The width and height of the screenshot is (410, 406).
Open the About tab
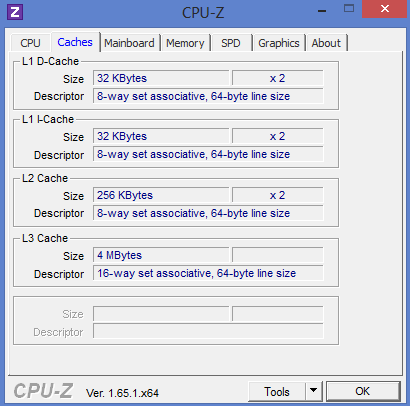click(326, 43)
